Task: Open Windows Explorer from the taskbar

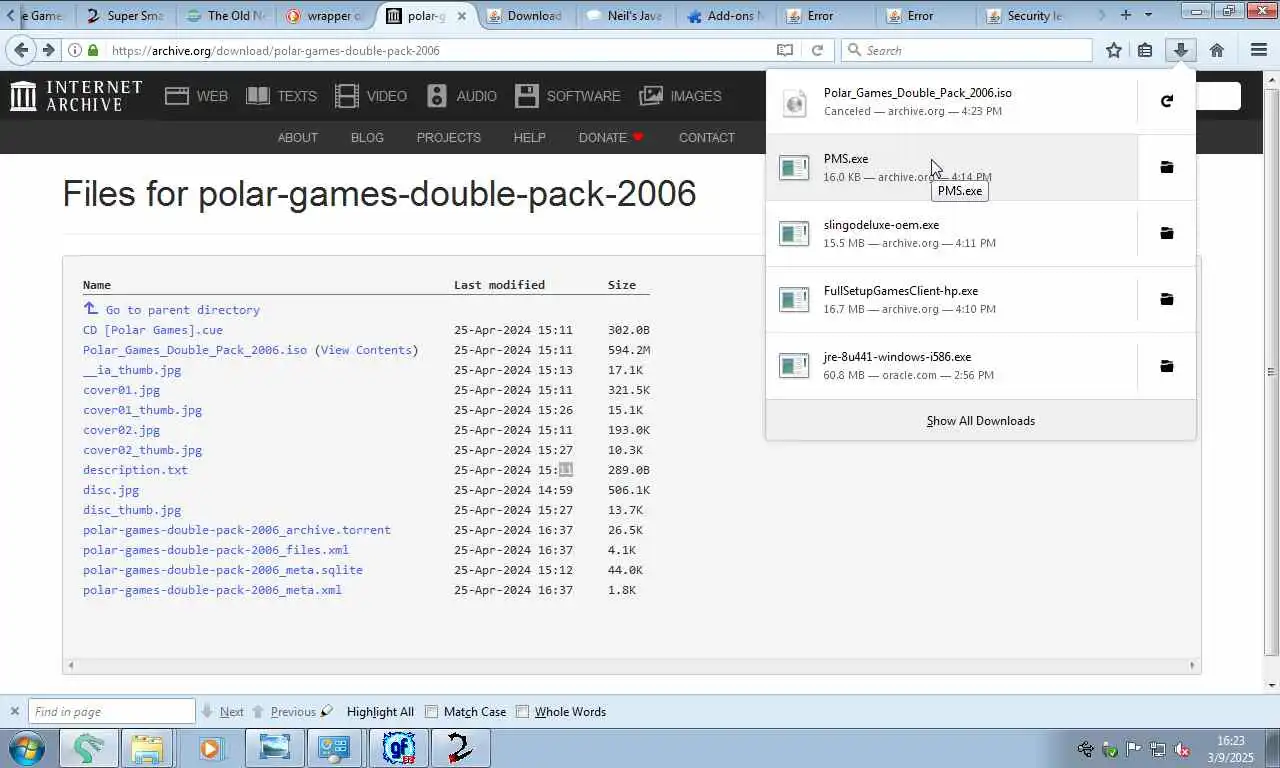Action: (147, 748)
